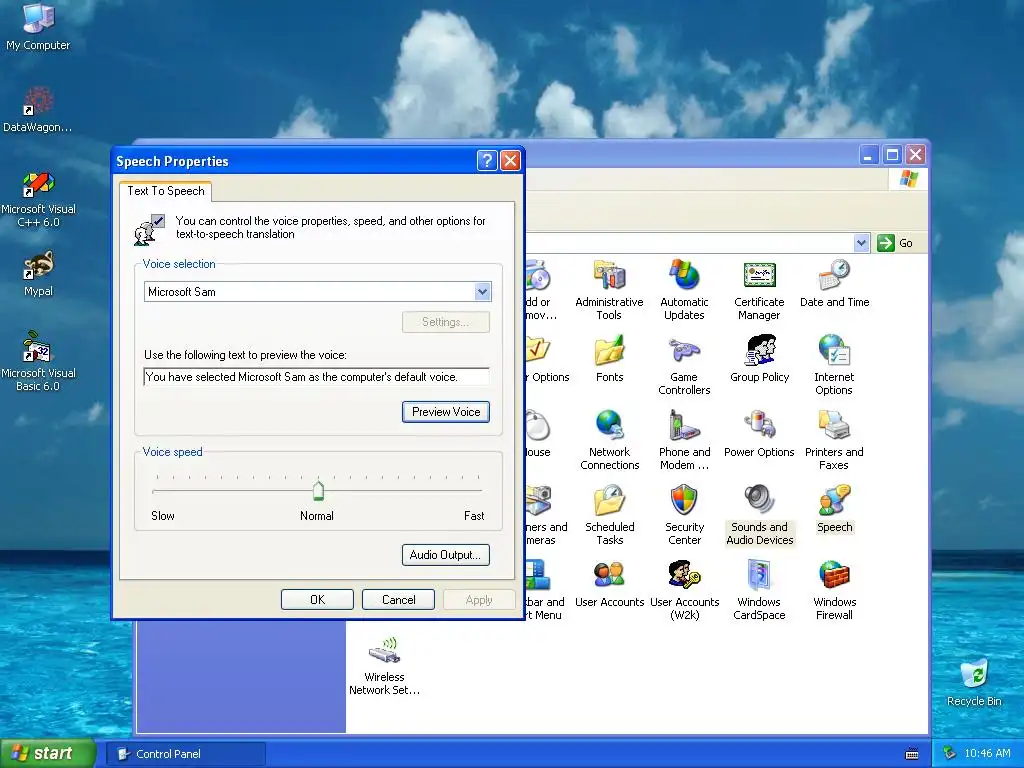This screenshot has height=768, width=1024.
Task: Open Printers and Faxes icon
Action: point(834,440)
